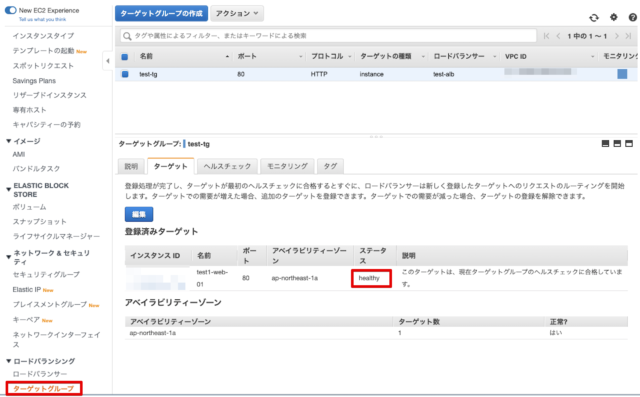Click test-tg name in table row
Screen dimensions: 640x397
pyautogui.click(x=148, y=74)
